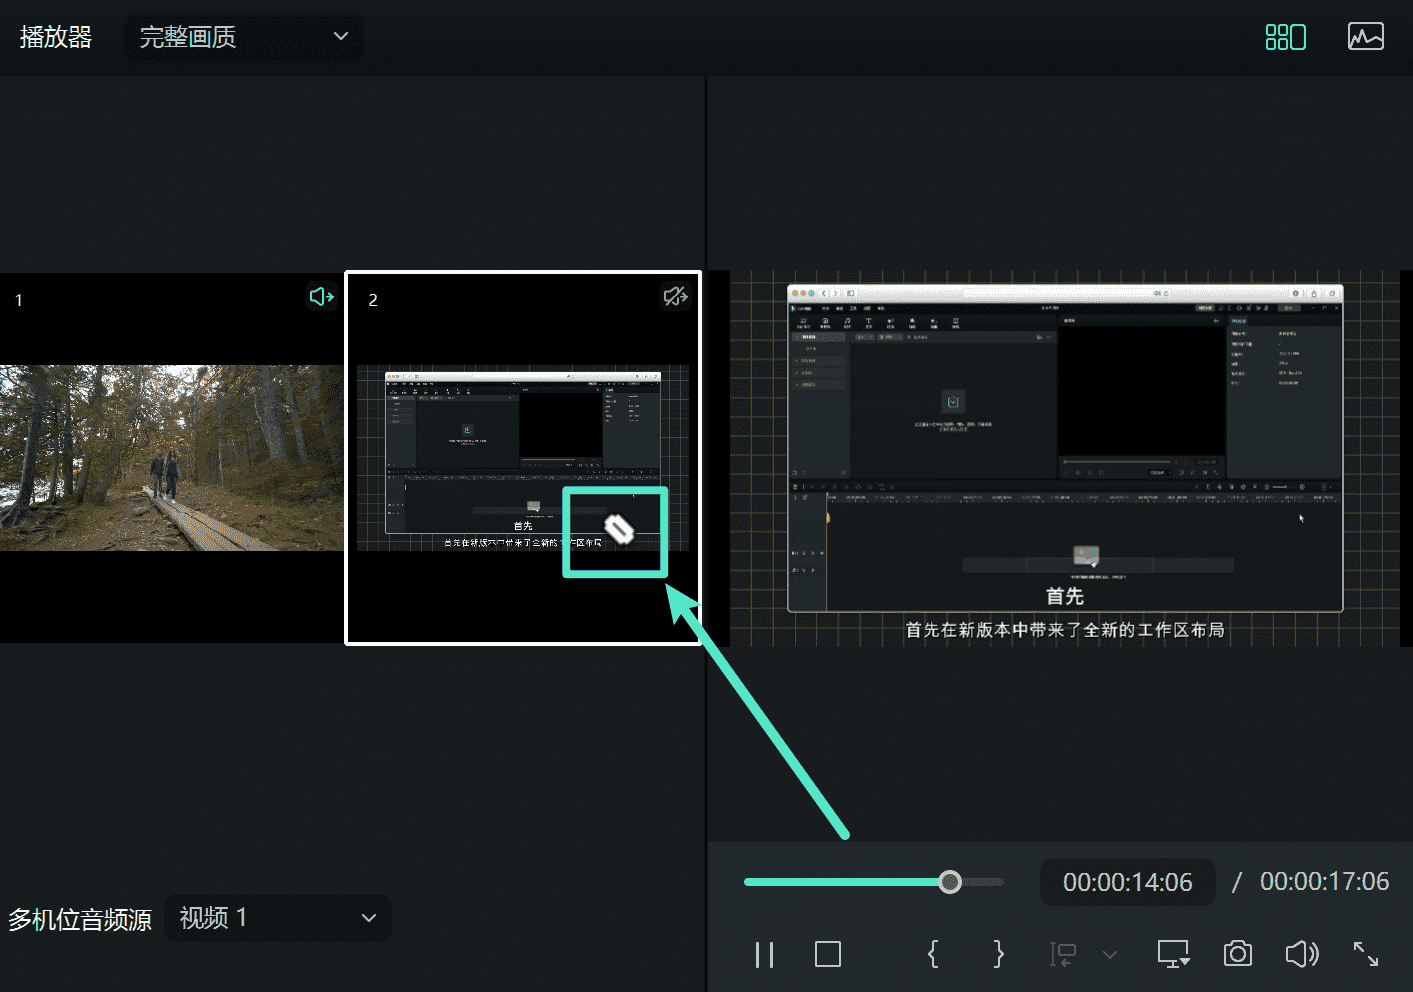Pause the video playback
Viewport: 1413px width, 992px height.
[764, 955]
